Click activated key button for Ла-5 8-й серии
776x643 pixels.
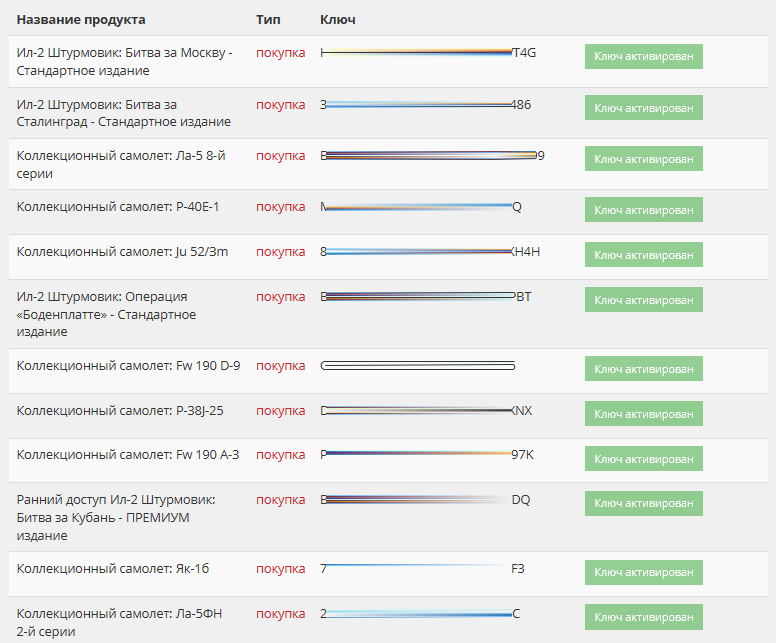643,158
